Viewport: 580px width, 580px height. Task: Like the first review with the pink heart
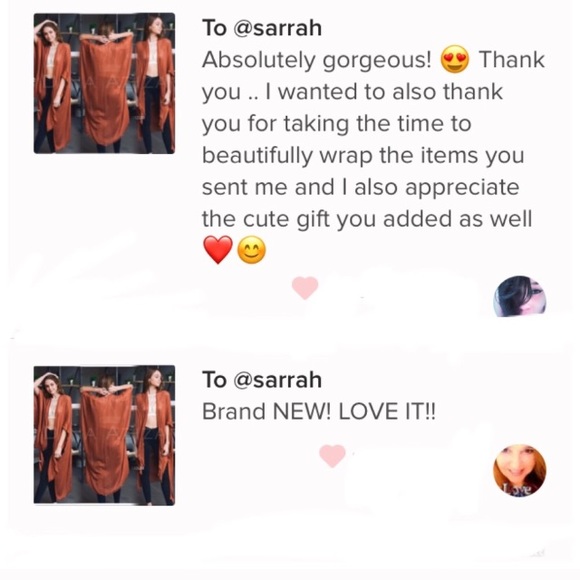[x=305, y=287]
